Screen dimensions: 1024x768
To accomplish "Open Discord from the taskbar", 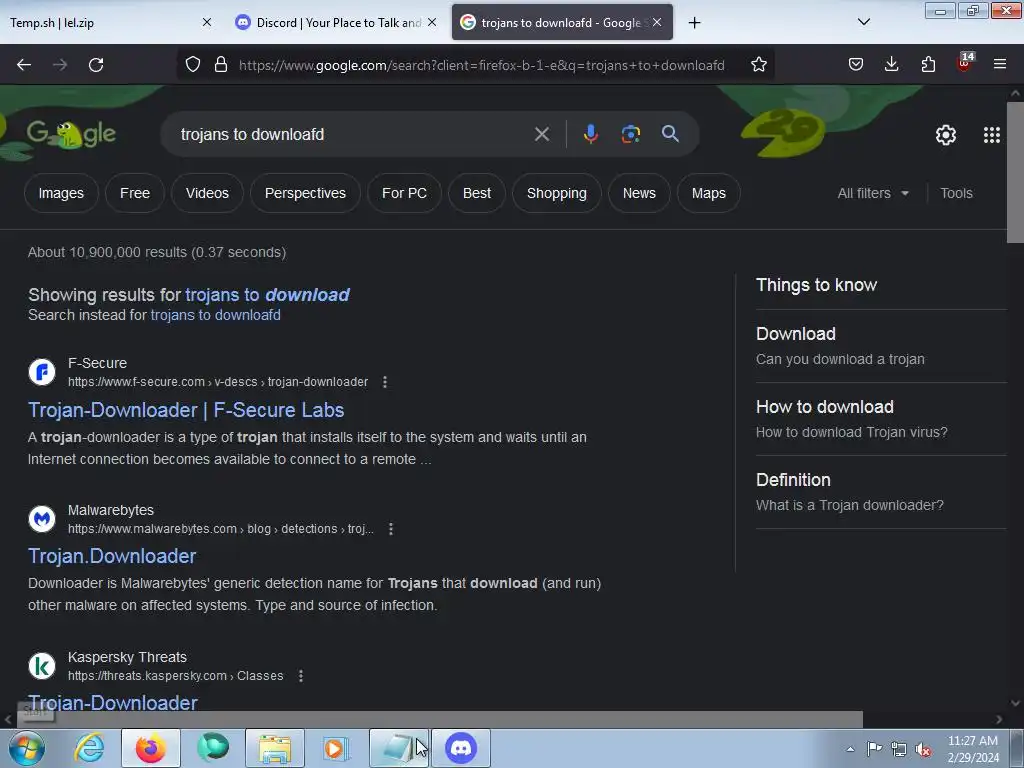I will (x=460, y=748).
